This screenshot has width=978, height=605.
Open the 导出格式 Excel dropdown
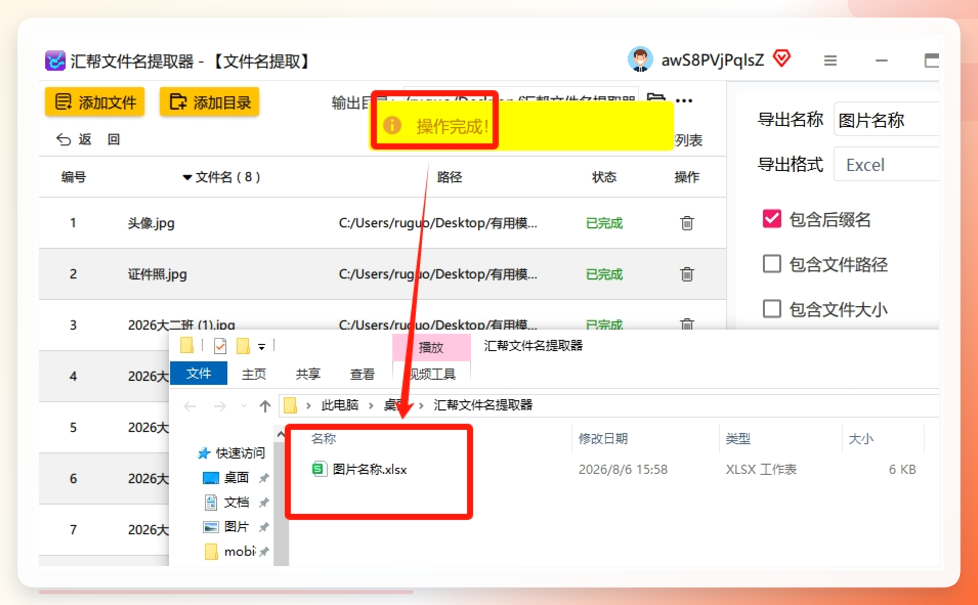click(886, 165)
